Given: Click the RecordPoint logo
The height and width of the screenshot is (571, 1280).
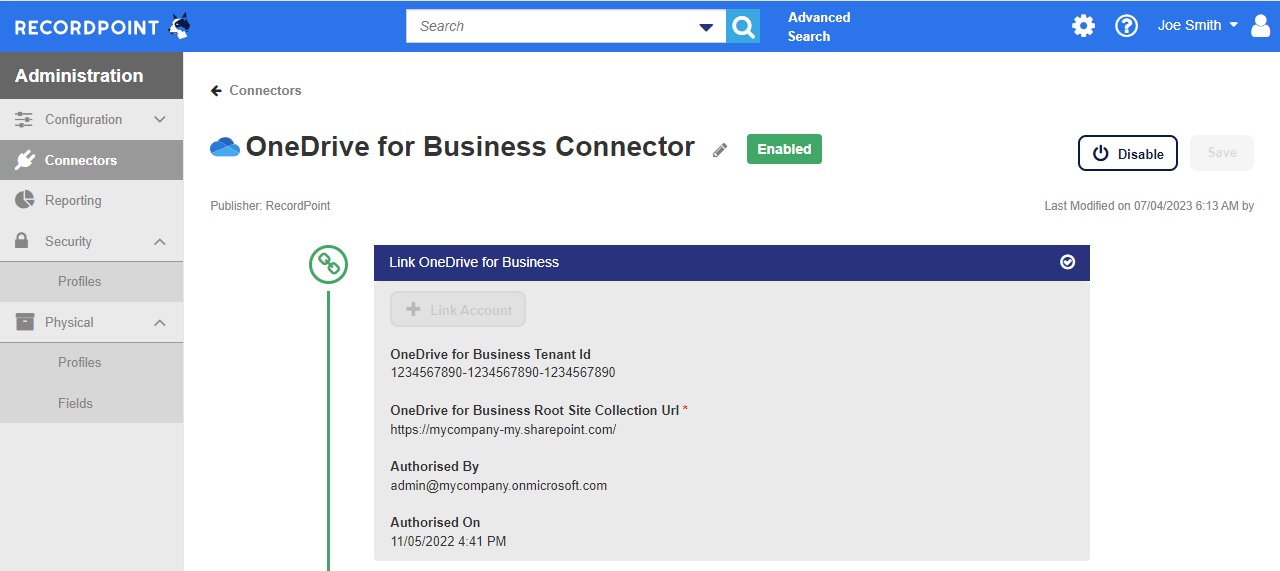Looking at the screenshot, I should pos(102,27).
